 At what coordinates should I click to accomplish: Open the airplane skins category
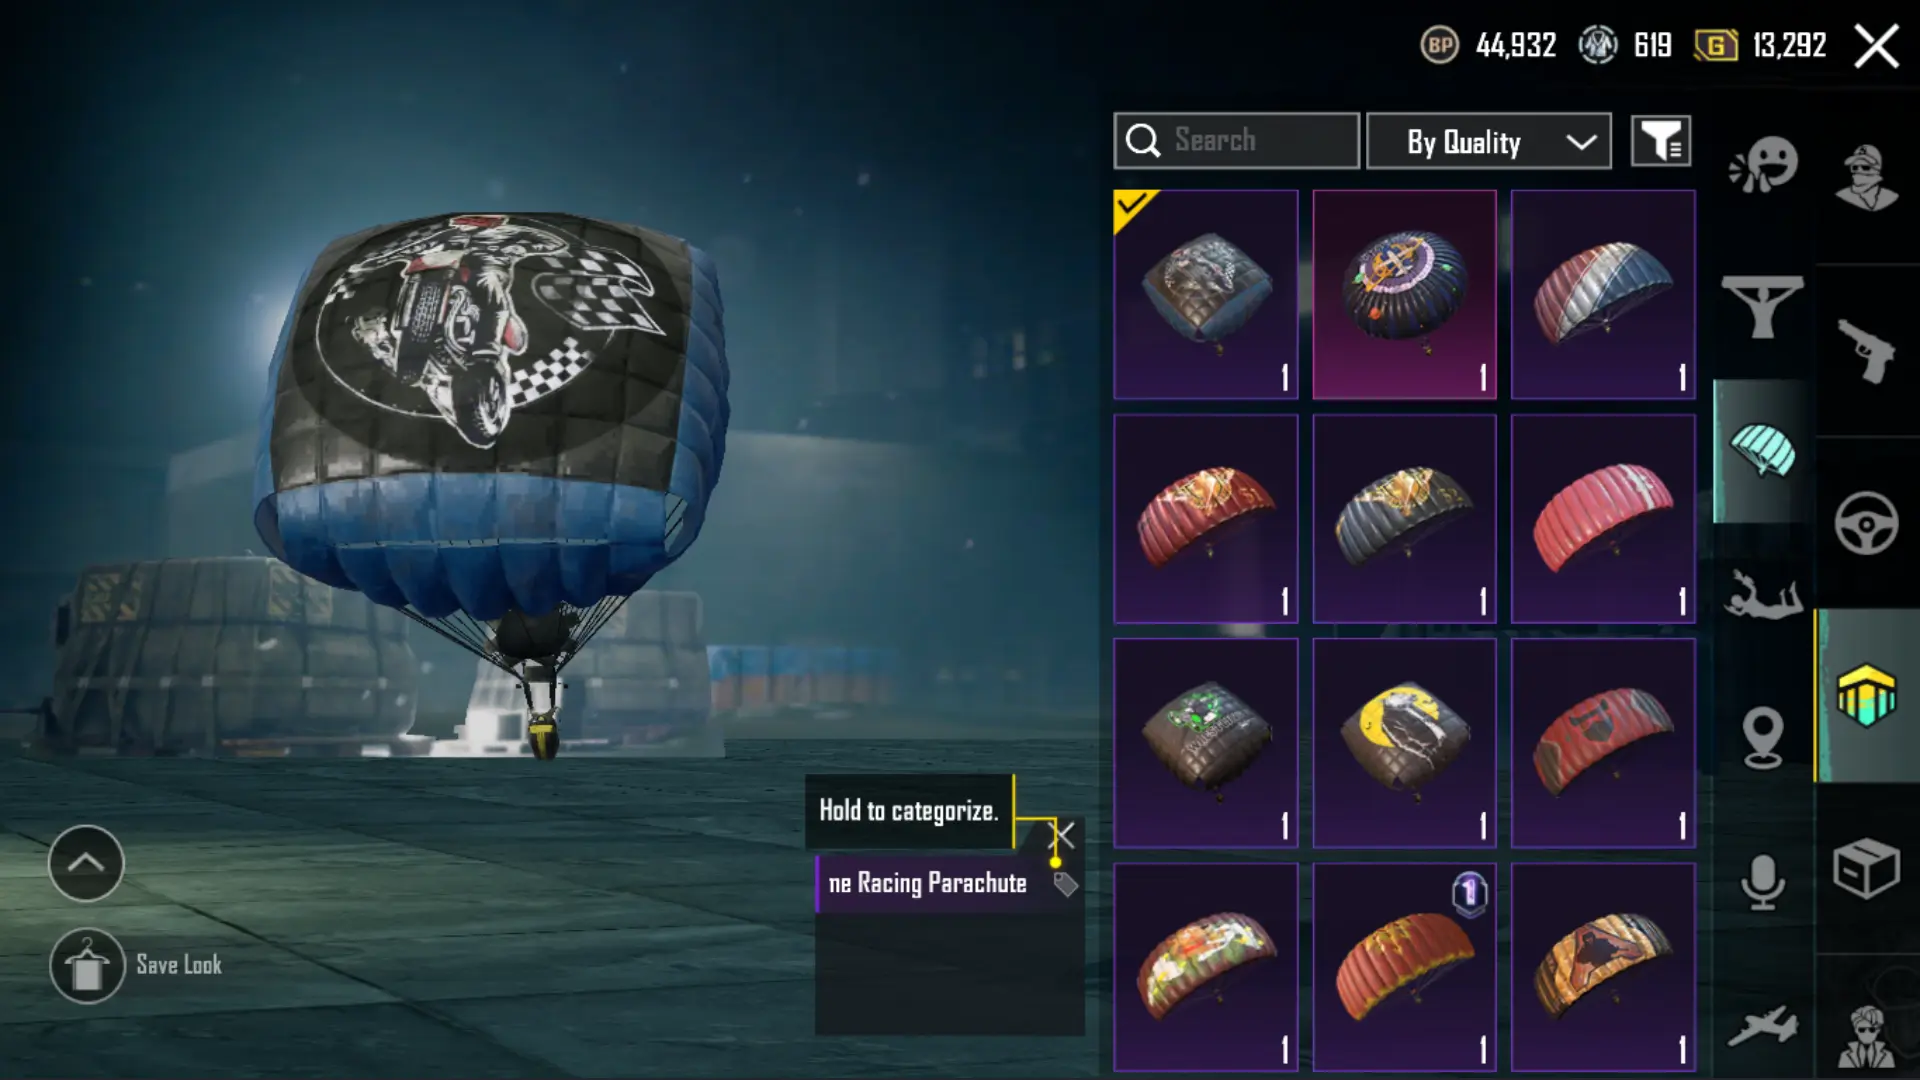[1762, 1027]
